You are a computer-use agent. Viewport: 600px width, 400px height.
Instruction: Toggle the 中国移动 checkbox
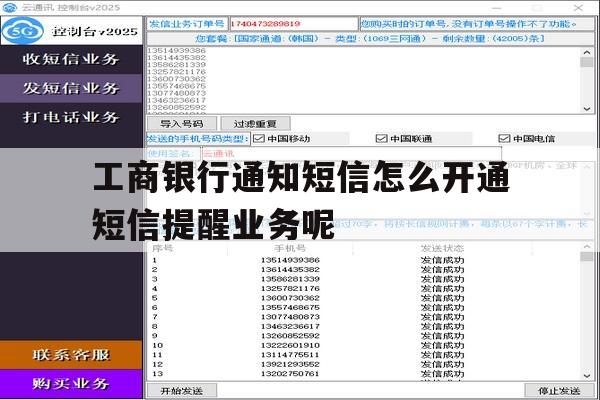pyautogui.click(x=259, y=139)
